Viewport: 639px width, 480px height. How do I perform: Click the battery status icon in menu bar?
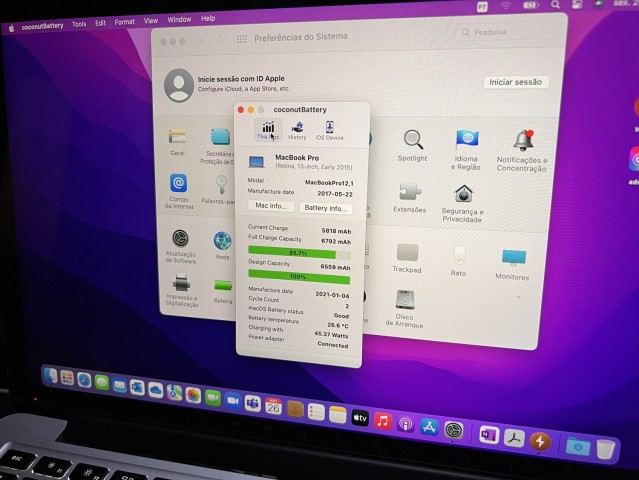click(531, 5)
